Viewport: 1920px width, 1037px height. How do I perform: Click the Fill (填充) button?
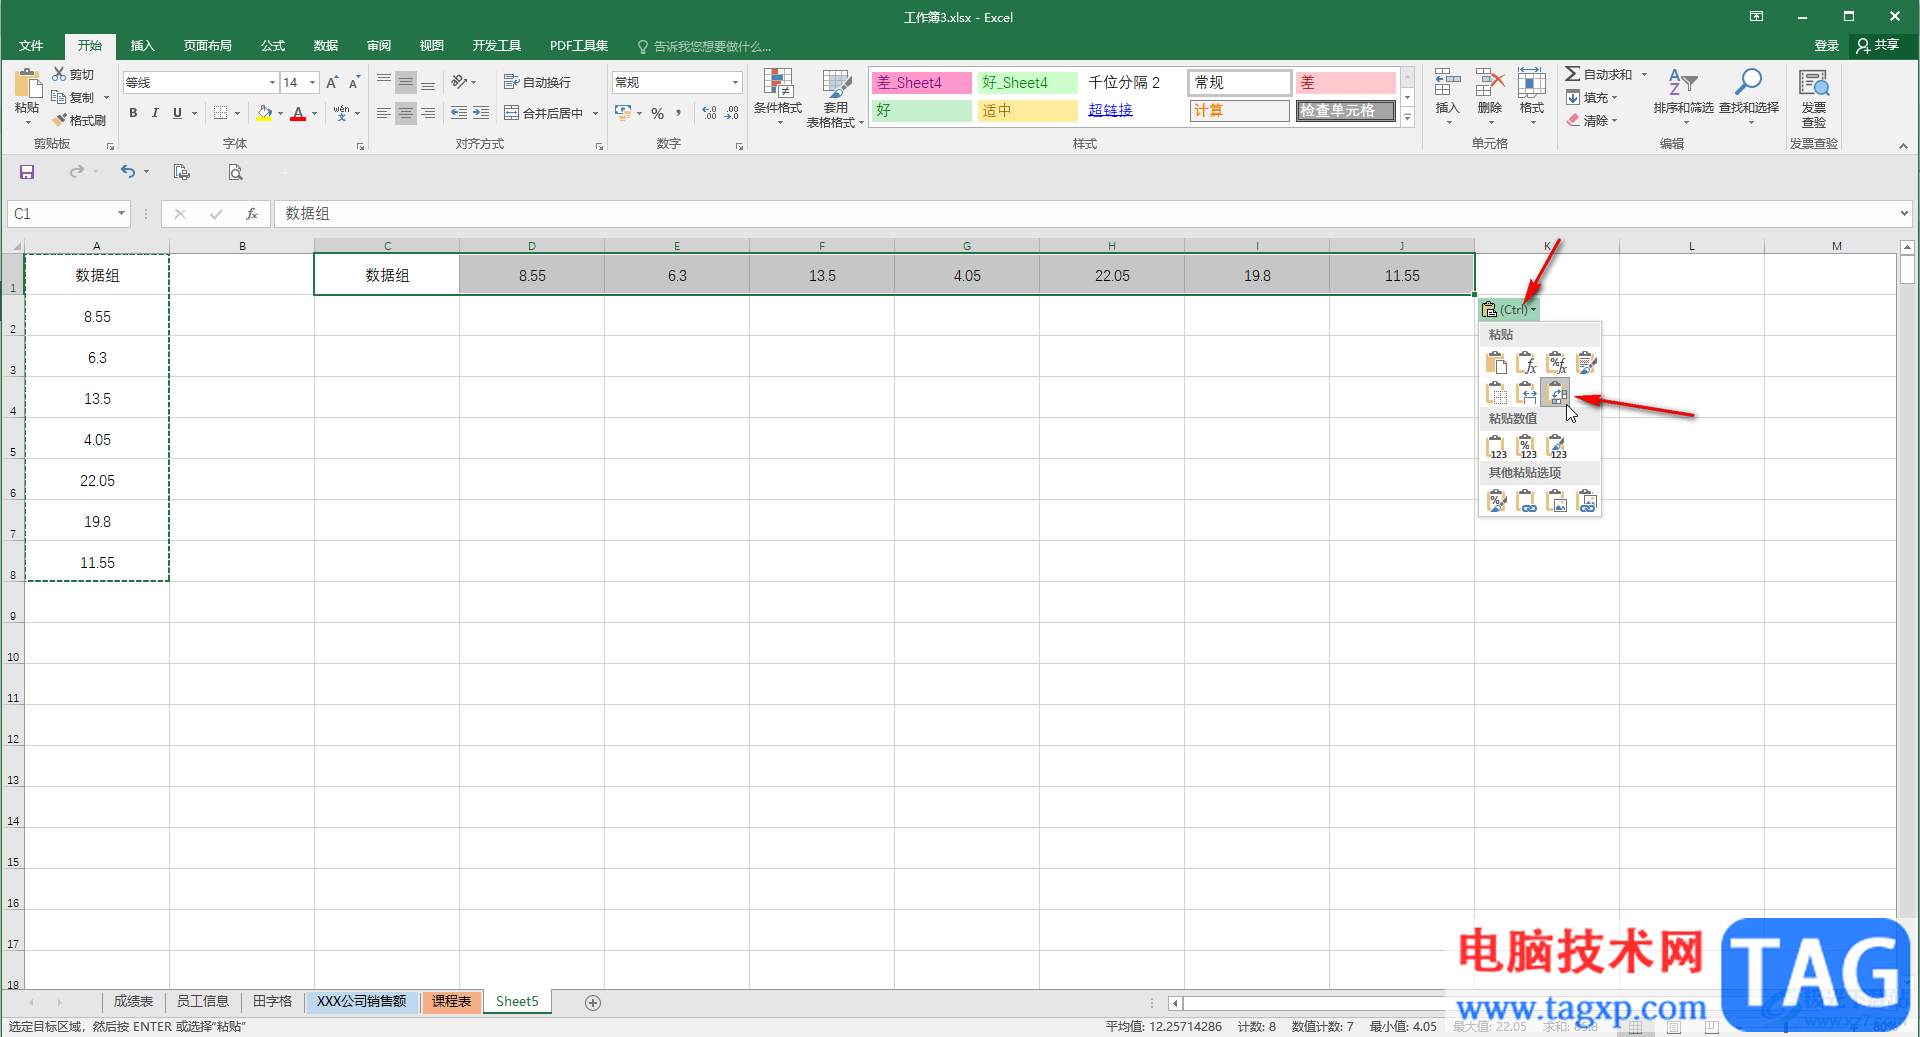point(1591,98)
